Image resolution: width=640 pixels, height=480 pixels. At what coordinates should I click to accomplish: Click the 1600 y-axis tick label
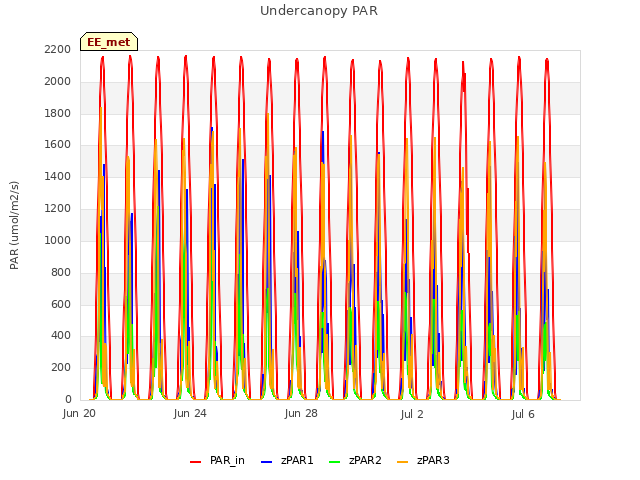tap(58, 145)
